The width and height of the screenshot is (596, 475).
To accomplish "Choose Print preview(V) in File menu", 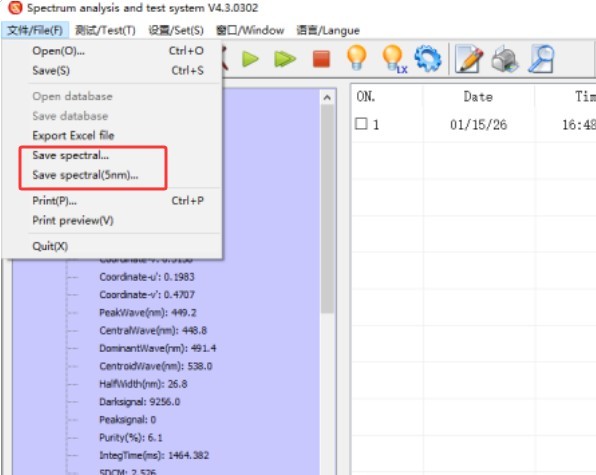I will pyautogui.click(x=73, y=220).
